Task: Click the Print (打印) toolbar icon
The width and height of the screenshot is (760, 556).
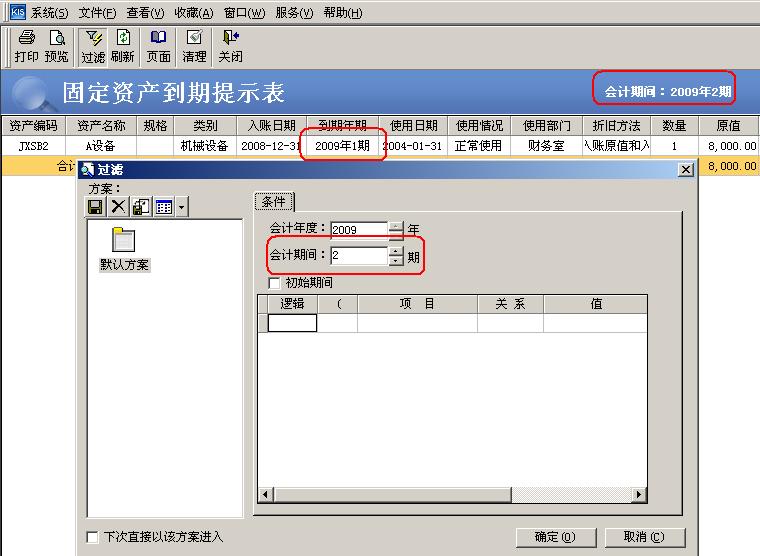Action: pyautogui.click(x=26, y=47)
